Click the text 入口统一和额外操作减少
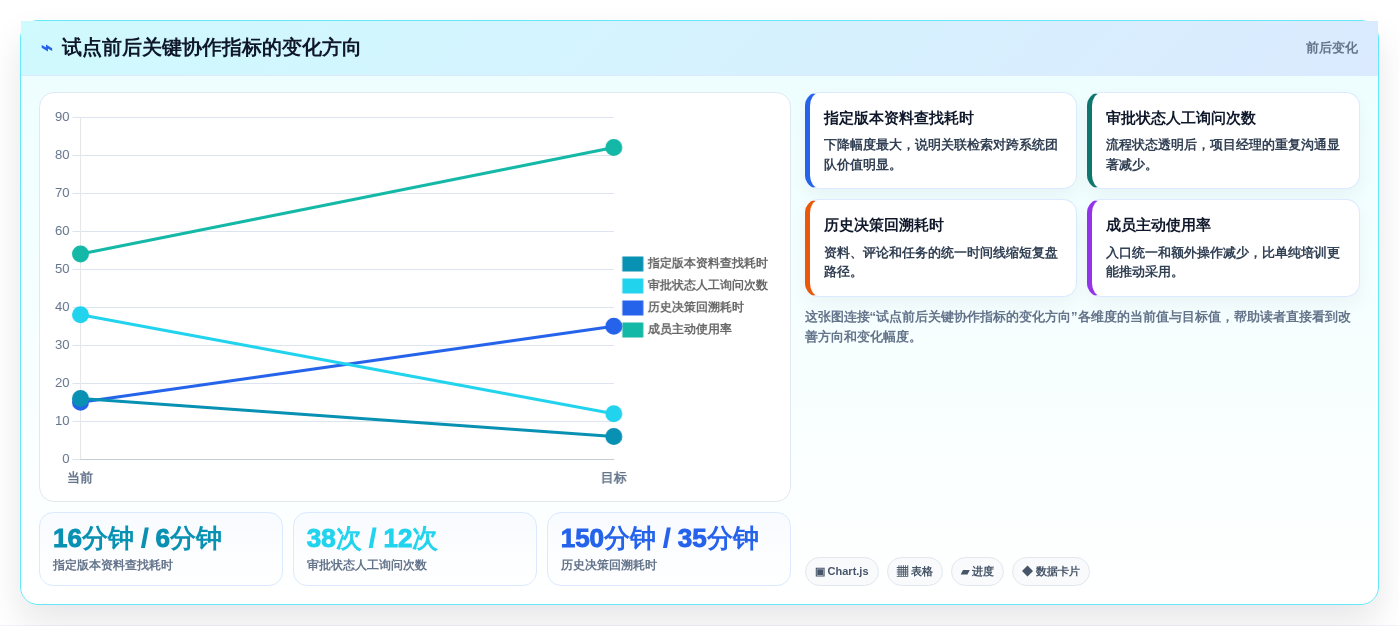Viewport: 1399px width, 626px height. (1177, 253)
